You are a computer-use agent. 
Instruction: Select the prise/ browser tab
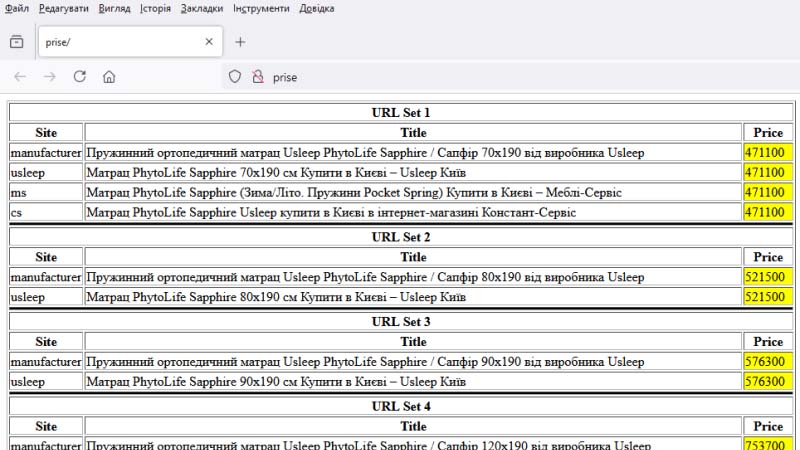(x=131, y=42)
